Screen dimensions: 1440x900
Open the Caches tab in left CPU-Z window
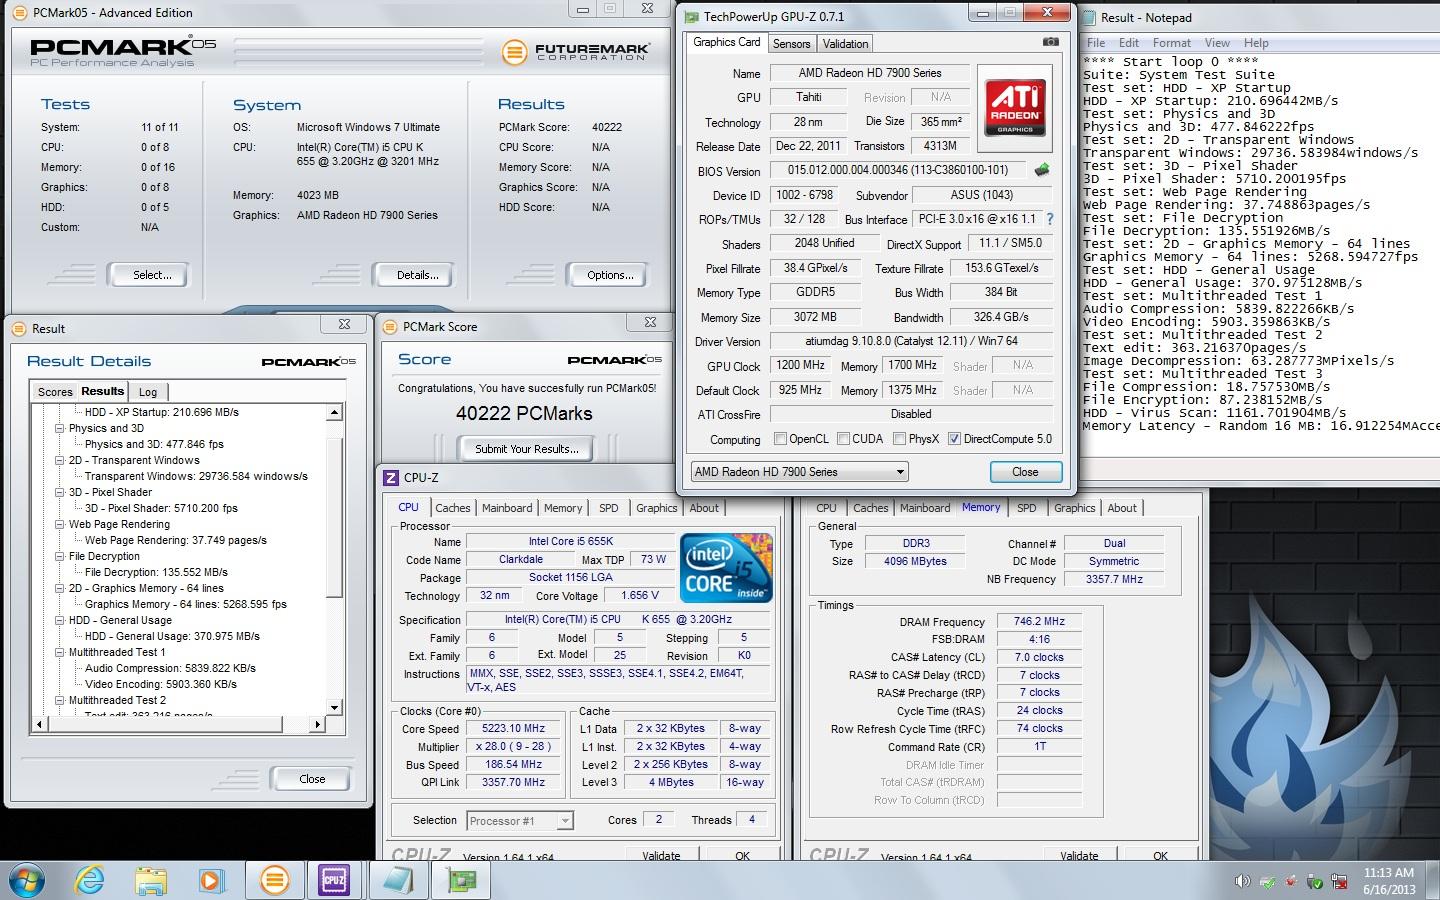click(452, 508)
